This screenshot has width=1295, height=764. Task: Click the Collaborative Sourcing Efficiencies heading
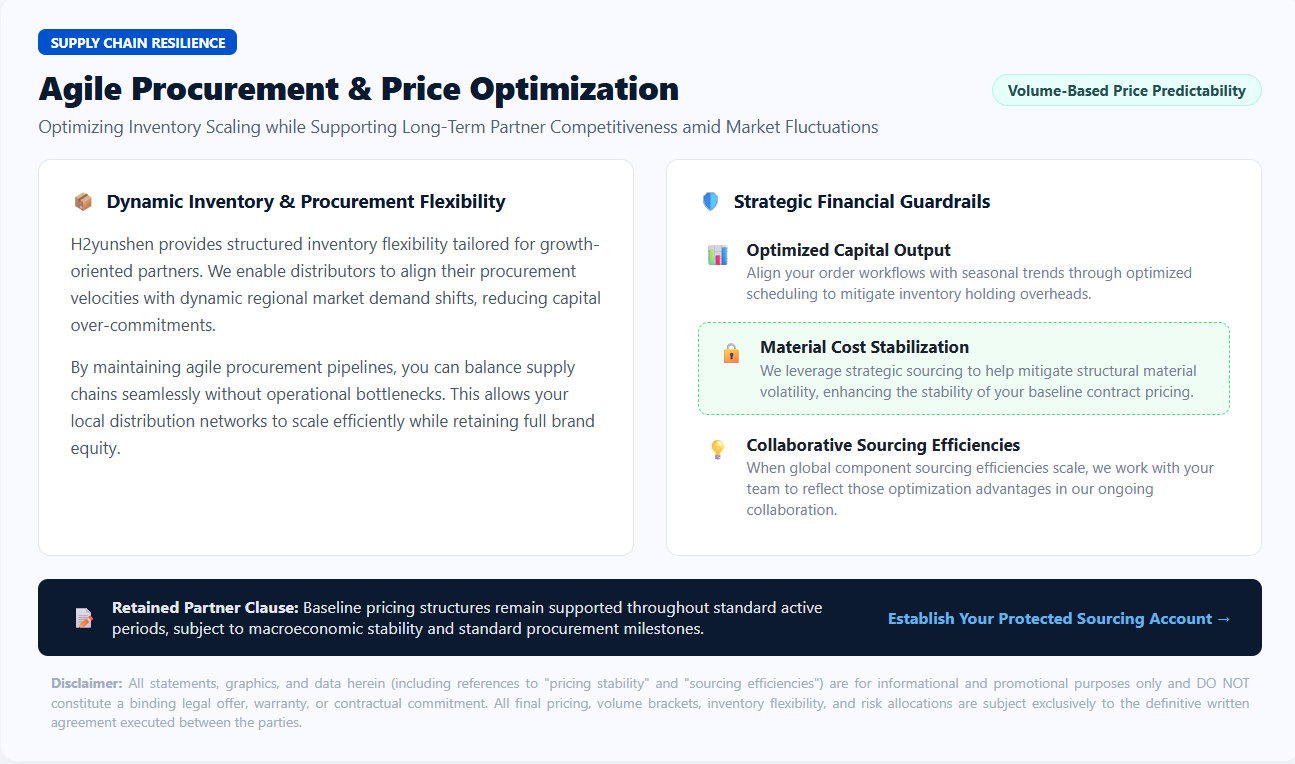point(883,445)
